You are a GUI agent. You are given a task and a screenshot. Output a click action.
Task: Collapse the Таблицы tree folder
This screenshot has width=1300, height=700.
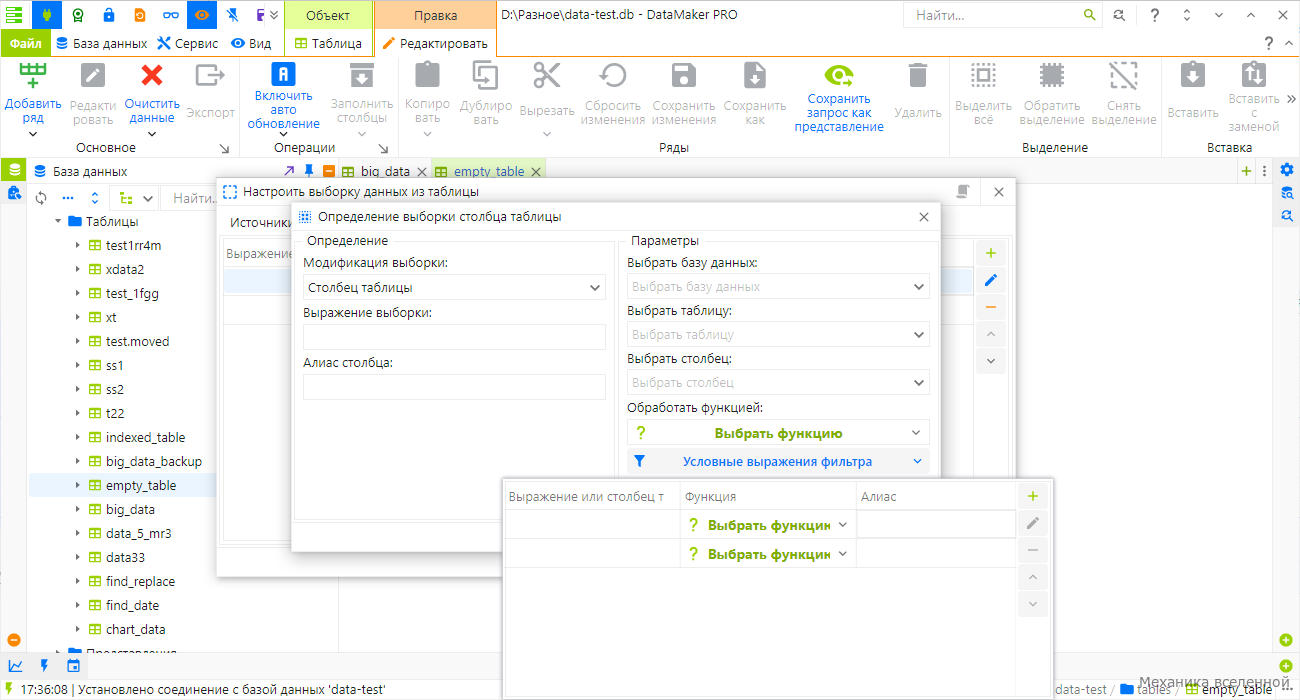(59, 222)
